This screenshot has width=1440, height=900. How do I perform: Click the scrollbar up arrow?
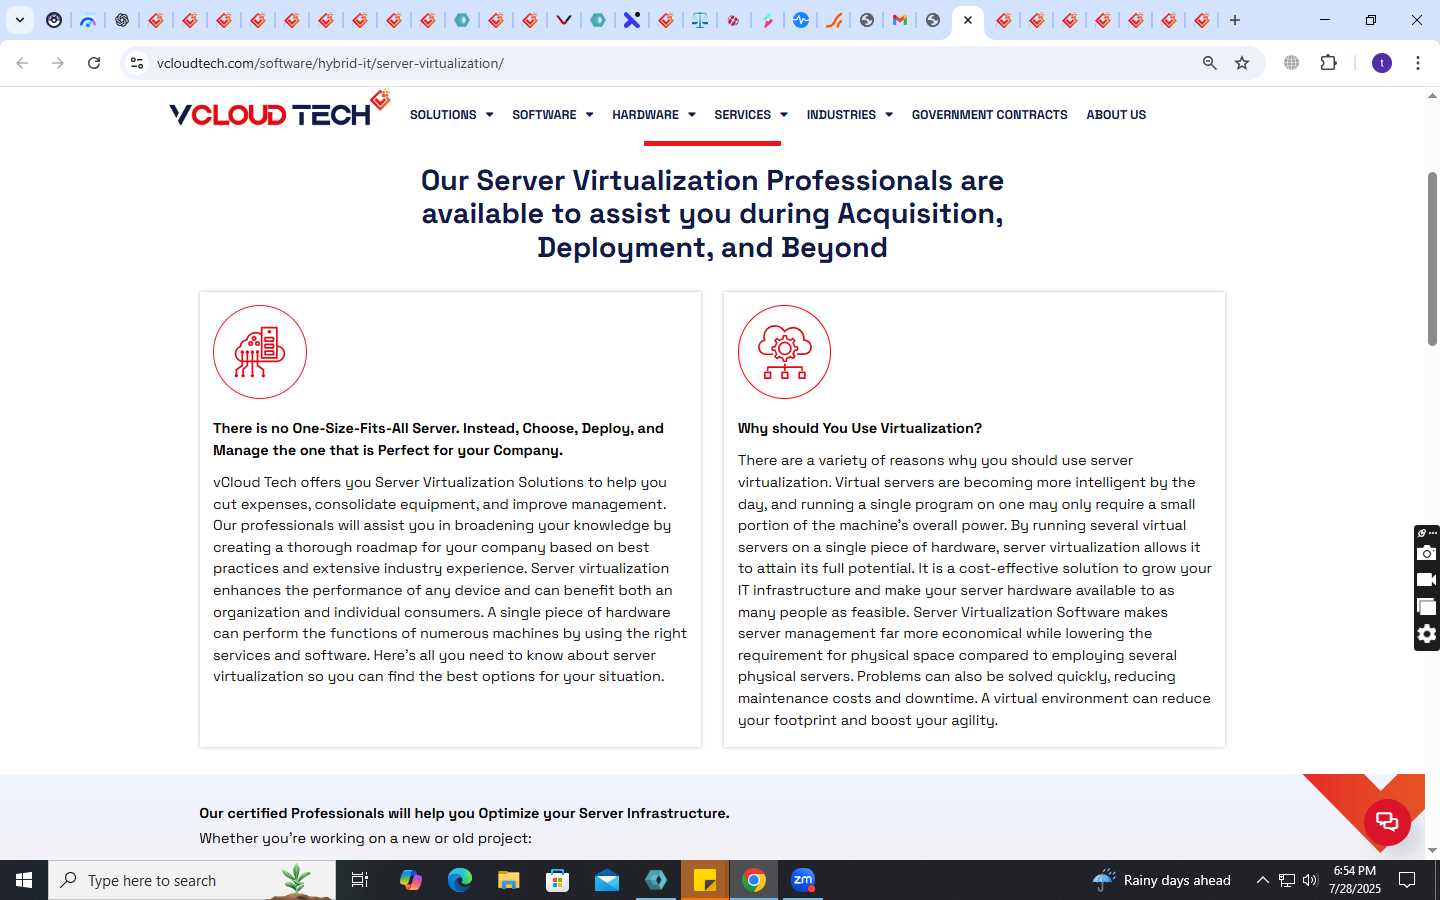click(1432, 97)
